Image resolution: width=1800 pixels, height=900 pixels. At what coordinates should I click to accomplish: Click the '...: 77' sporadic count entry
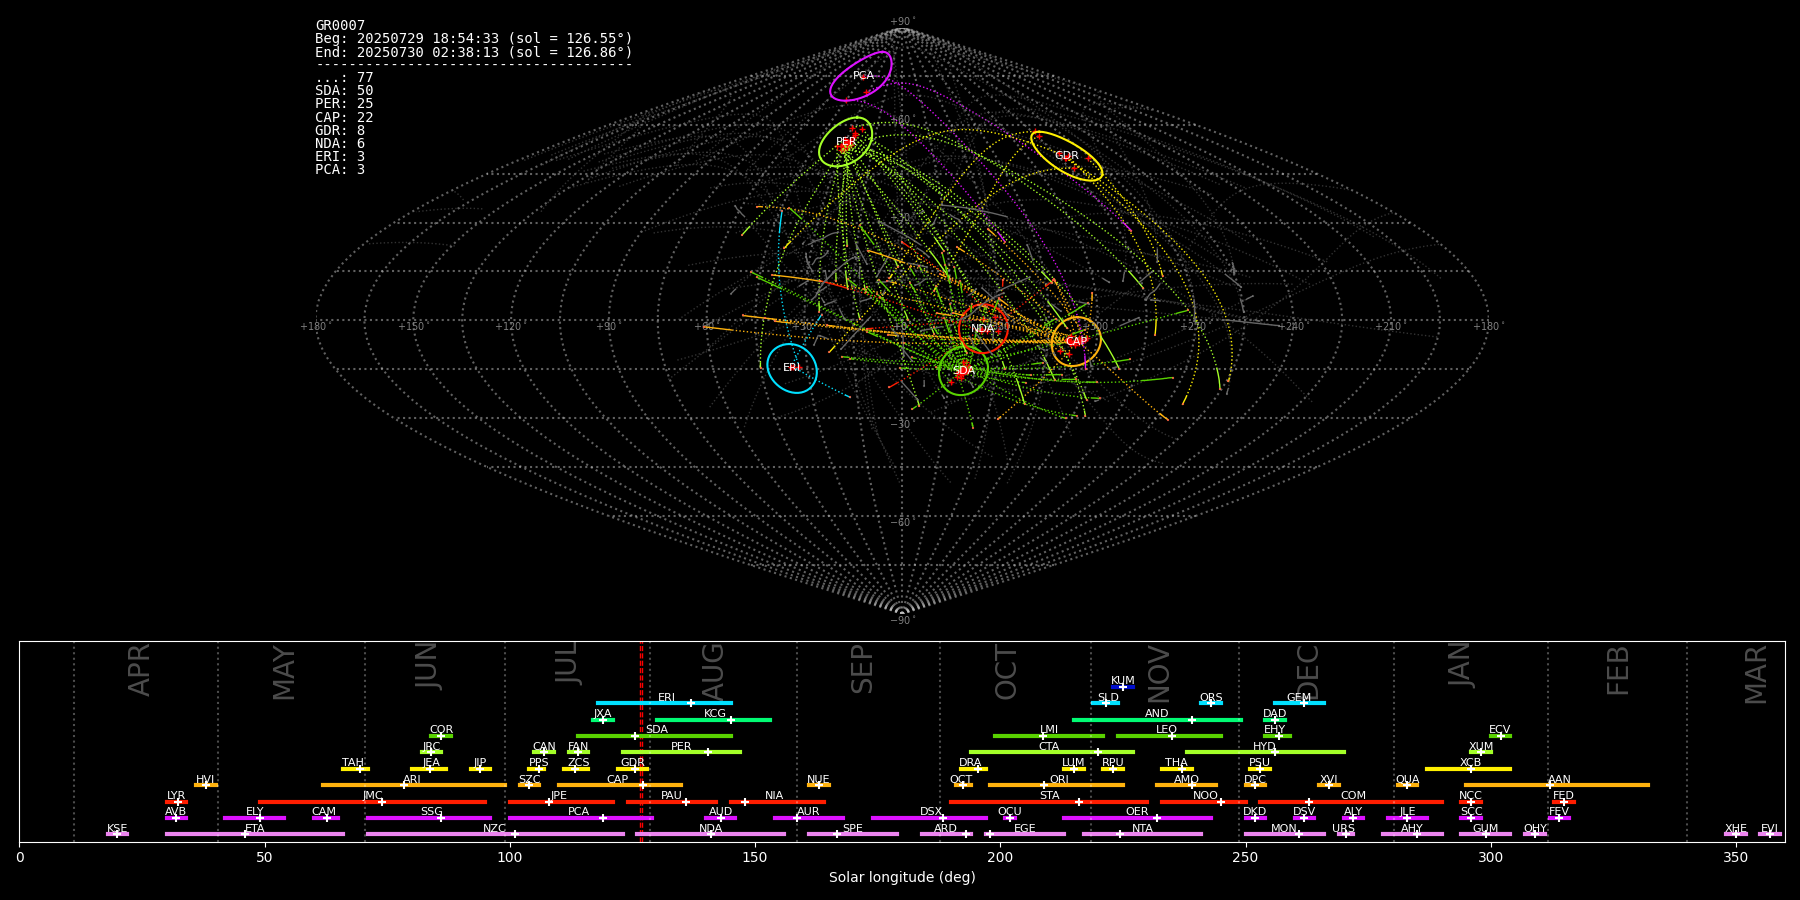point(344,78)
